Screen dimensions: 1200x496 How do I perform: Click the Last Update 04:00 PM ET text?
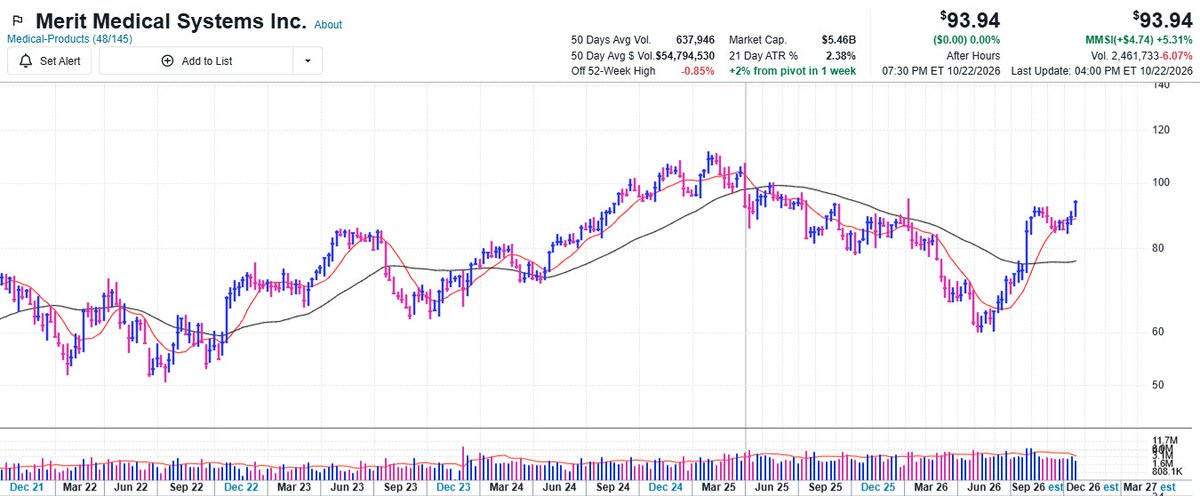[1102, 71]
